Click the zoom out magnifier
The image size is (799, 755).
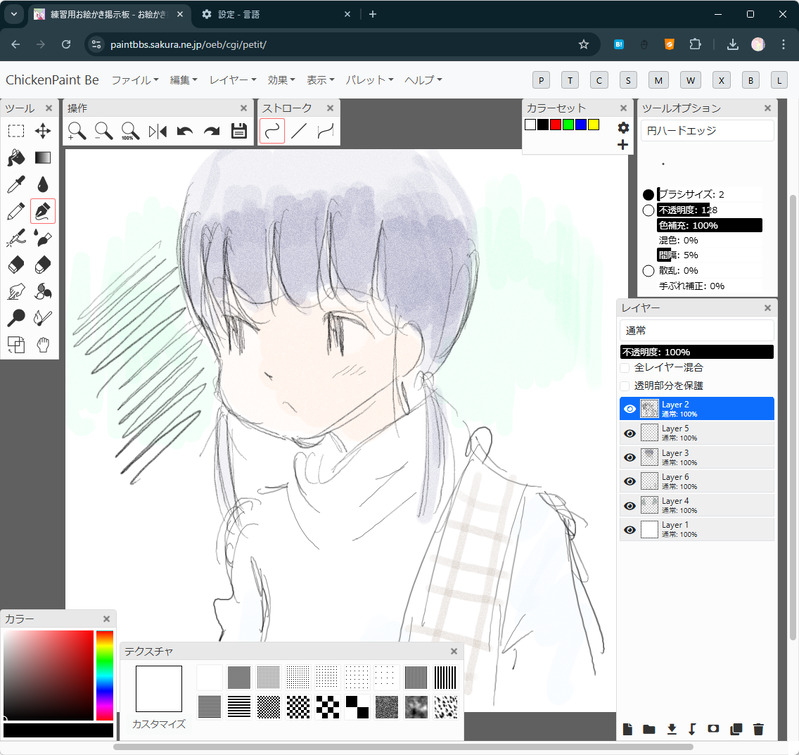click(103, 131)
